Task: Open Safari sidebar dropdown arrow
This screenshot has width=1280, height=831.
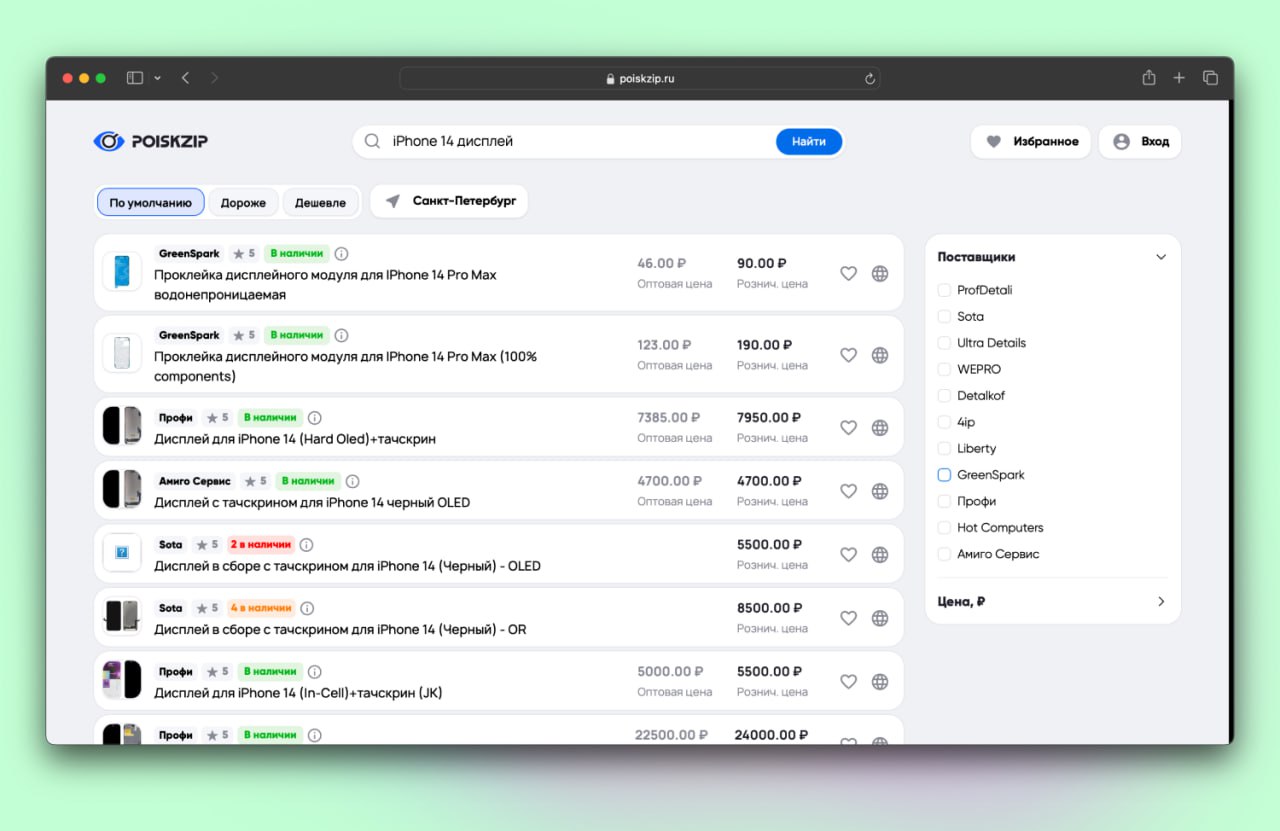Action: (x=158, y=78)
